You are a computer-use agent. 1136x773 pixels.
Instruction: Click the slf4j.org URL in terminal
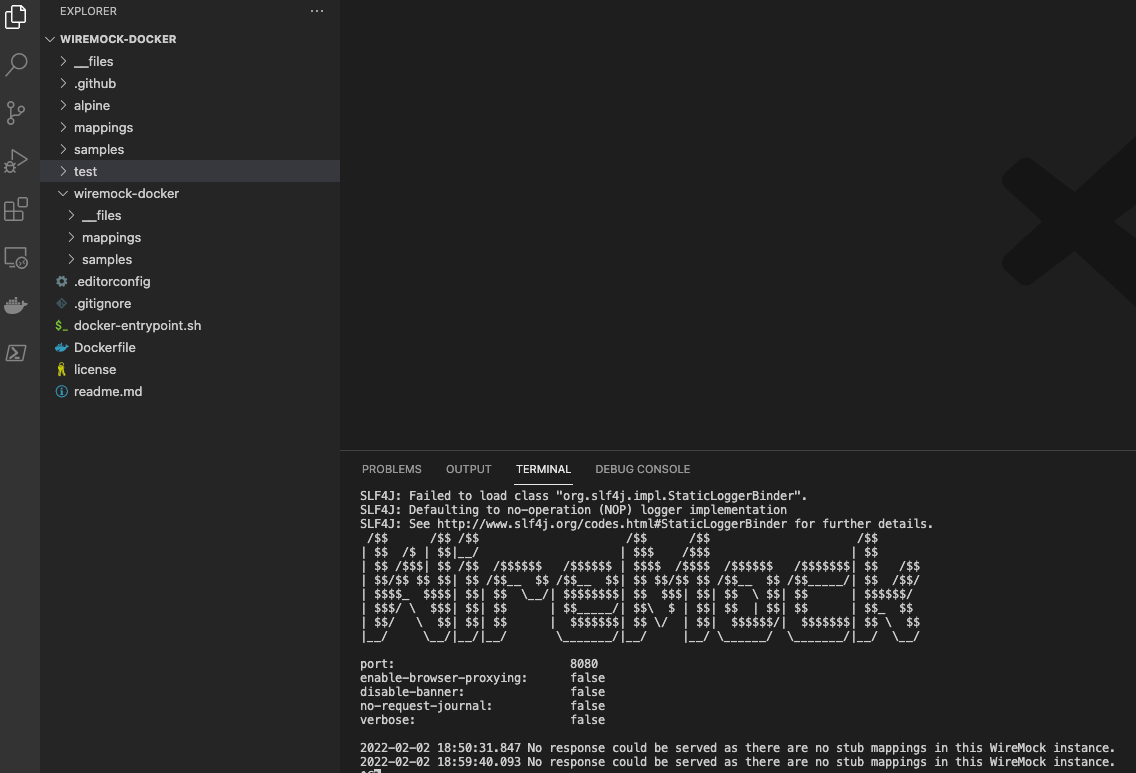click(x=611, y=524)
